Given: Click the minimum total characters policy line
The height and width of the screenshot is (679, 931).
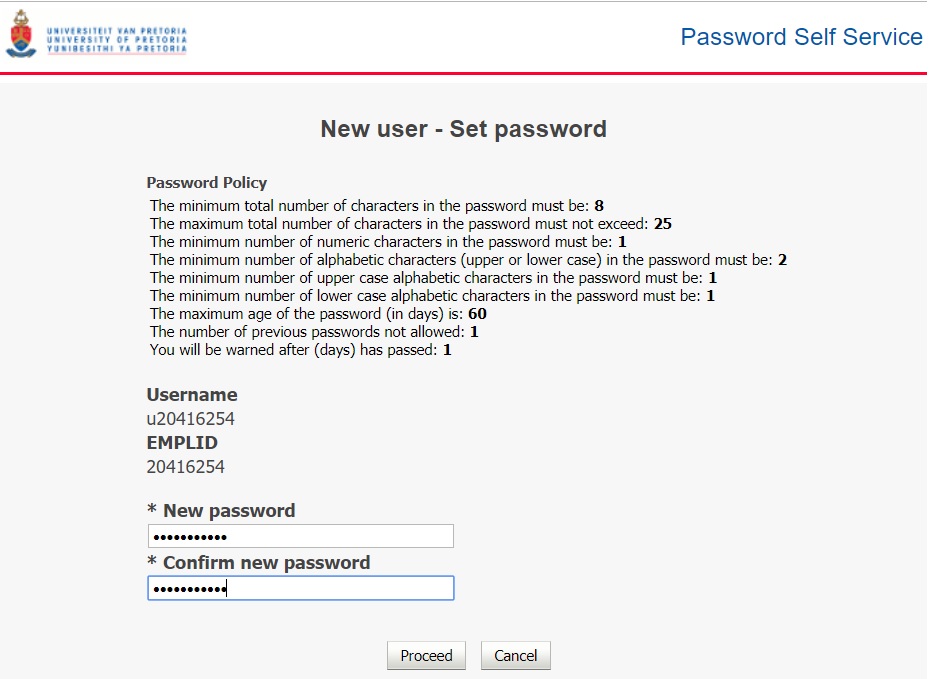Looking at the screenshot, I should (x=376, y=206).
